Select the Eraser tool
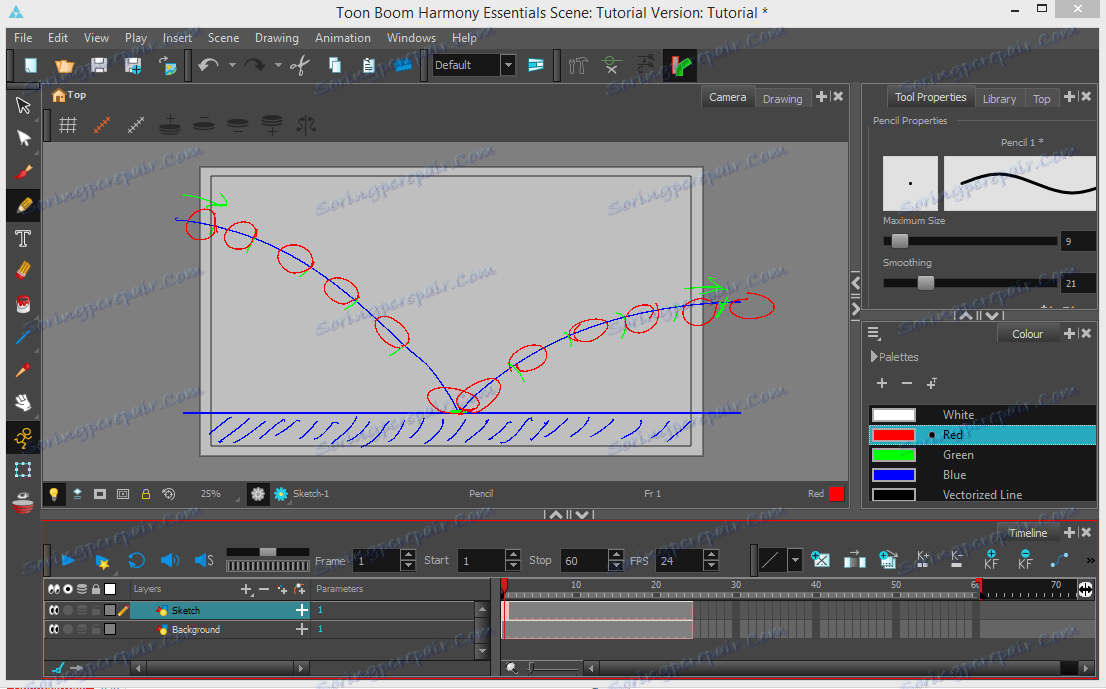The height and width of the screenshot is (689, 1106). pos(24,271)
